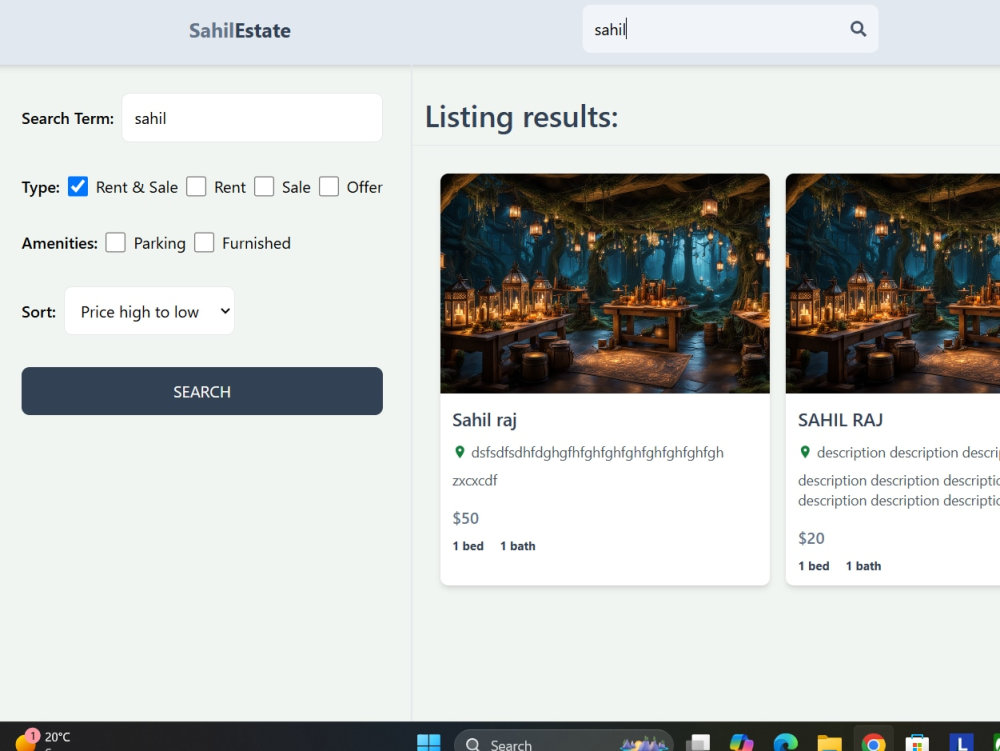Open Microsoft Store from the taskbar
This screenshot has height=751, width=1000.
pos(916,743)
